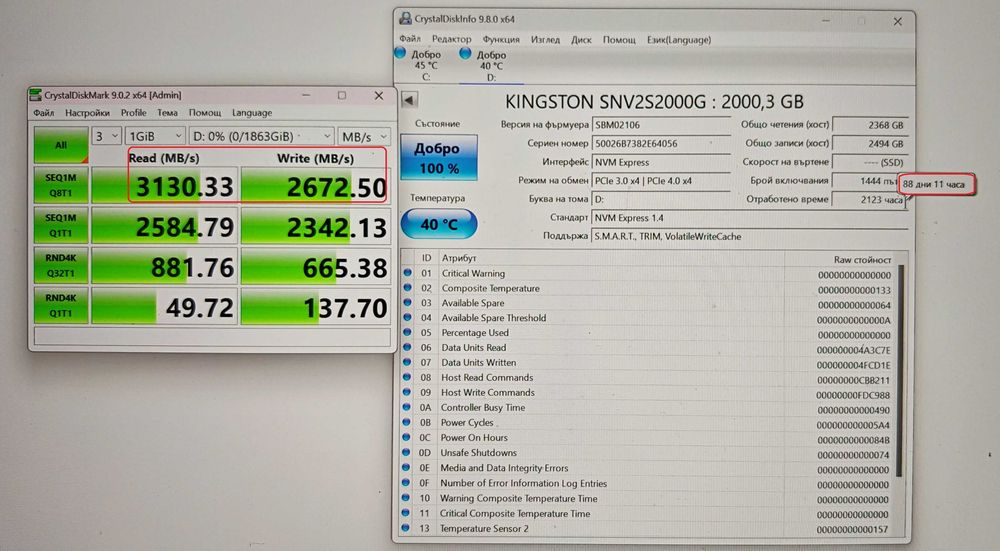Click serial number field 50026B7382E64056

[661, 143]
